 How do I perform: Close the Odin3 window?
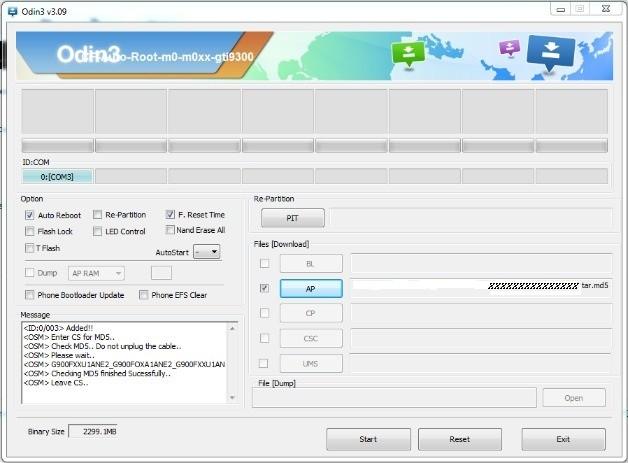(606, 9)
